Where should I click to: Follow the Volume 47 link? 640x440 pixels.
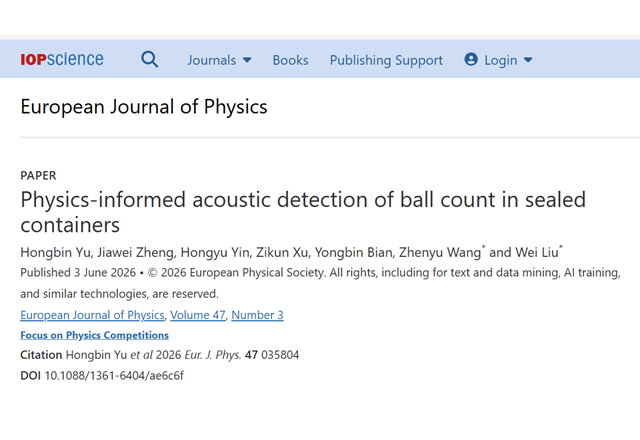click(198, 315)
